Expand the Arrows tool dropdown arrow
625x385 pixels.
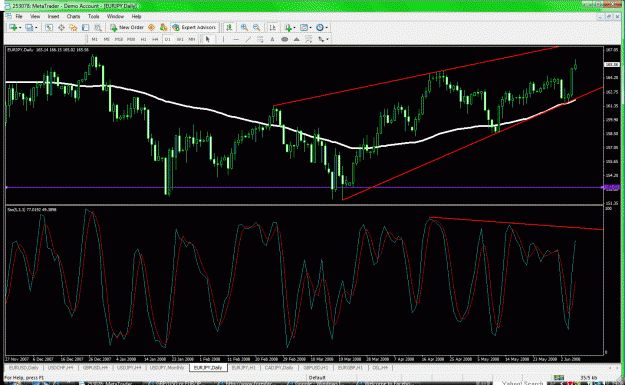click(x=327, y=39)
